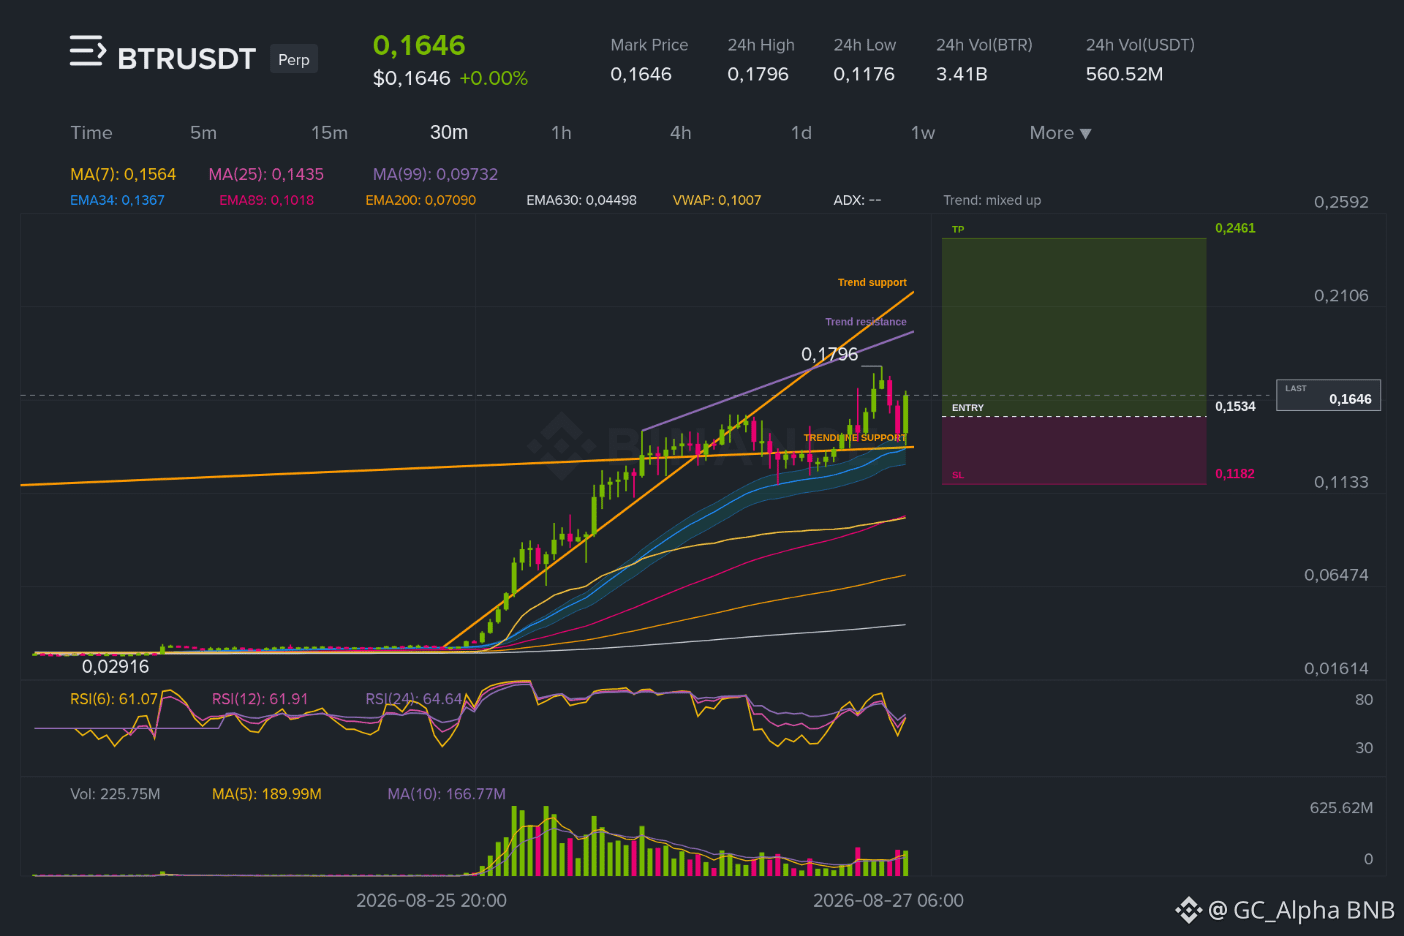Screen dimensions: 1404x936
Task: Click the RSI(12): 61.91 label
Action: (x=260, y=699)
